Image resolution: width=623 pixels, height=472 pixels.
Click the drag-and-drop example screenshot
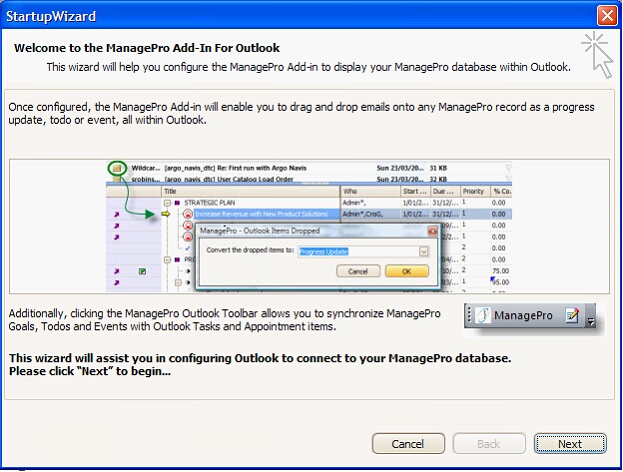pos(309,226)
